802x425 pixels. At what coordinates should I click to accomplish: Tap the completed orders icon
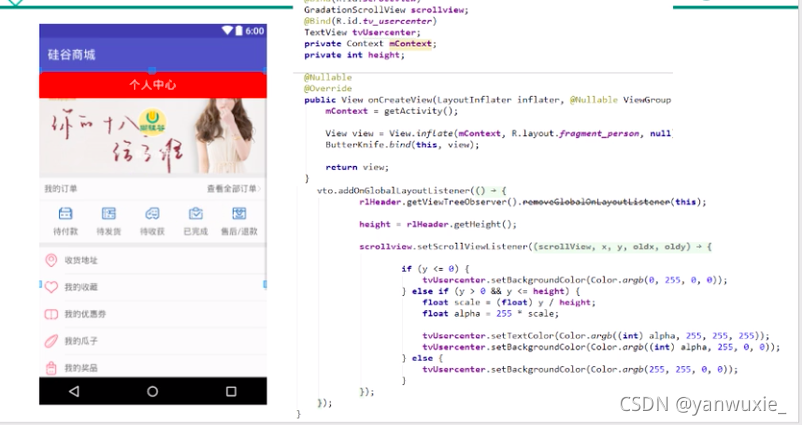(195, 213)
